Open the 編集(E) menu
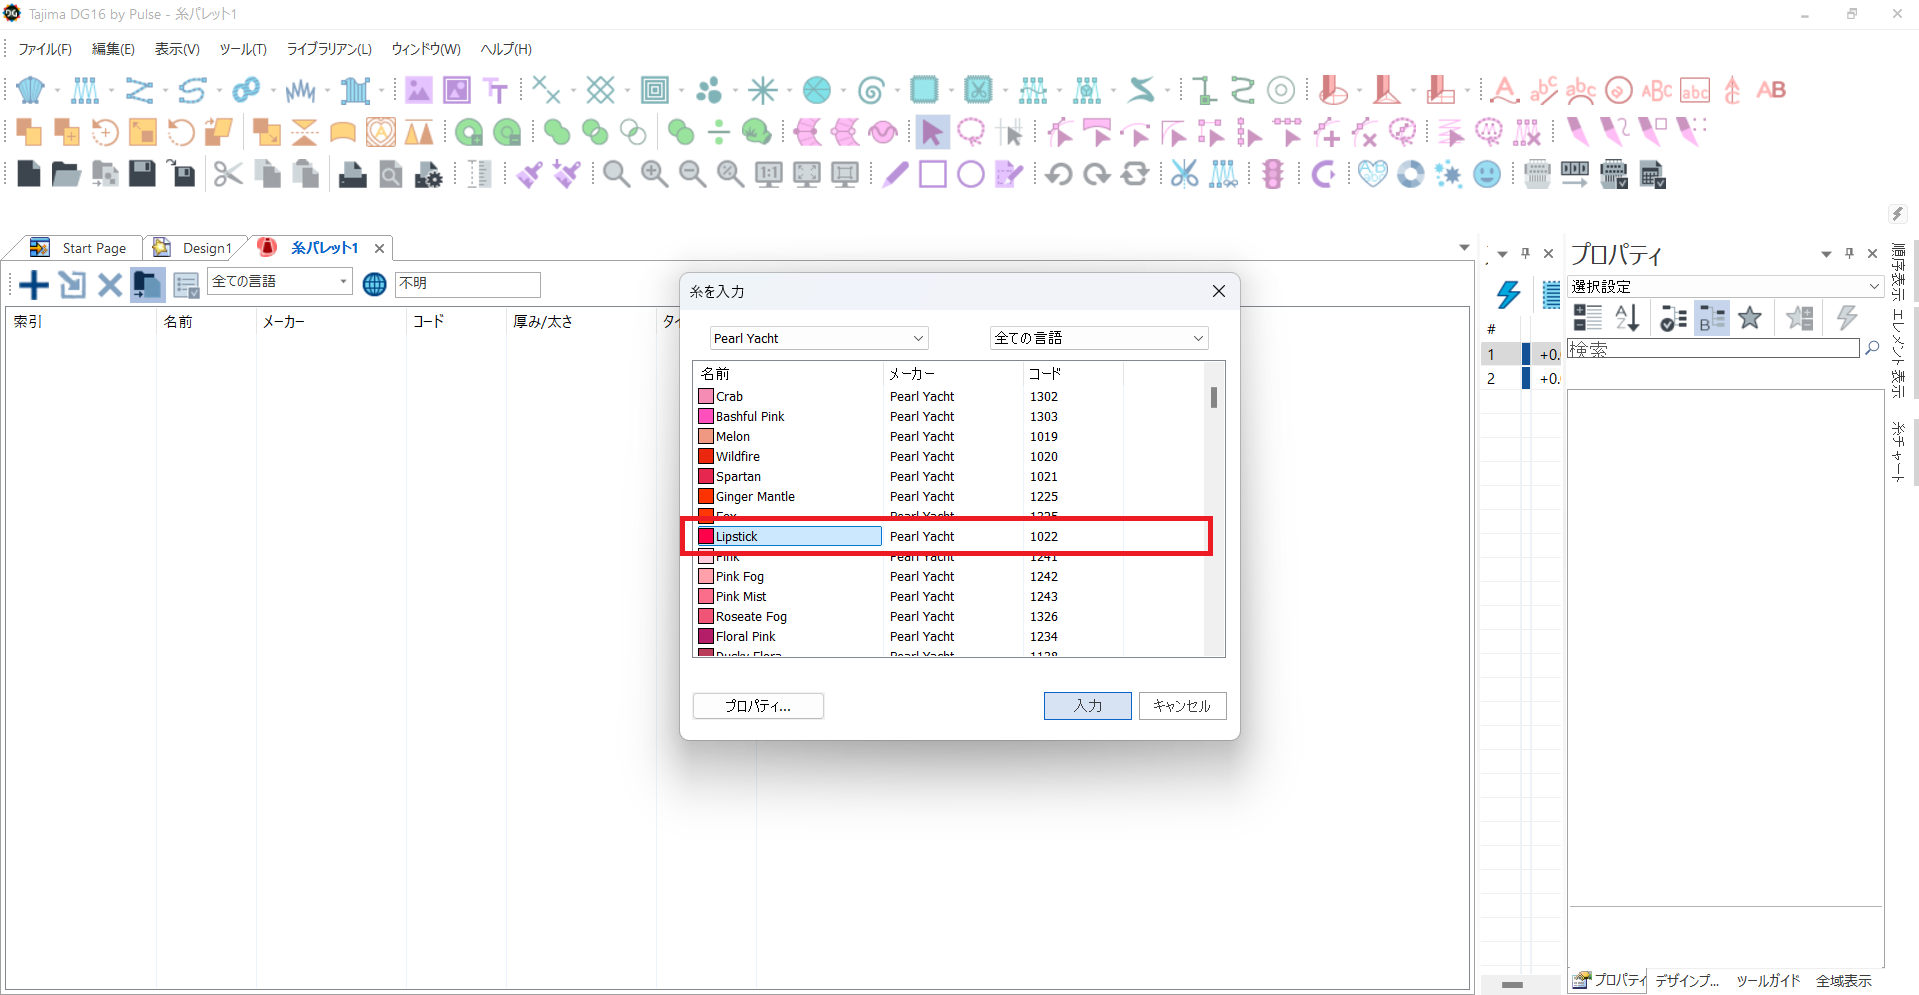Image resolution: width=1919 pixels, height=995 pixels. tap(113, 49)
